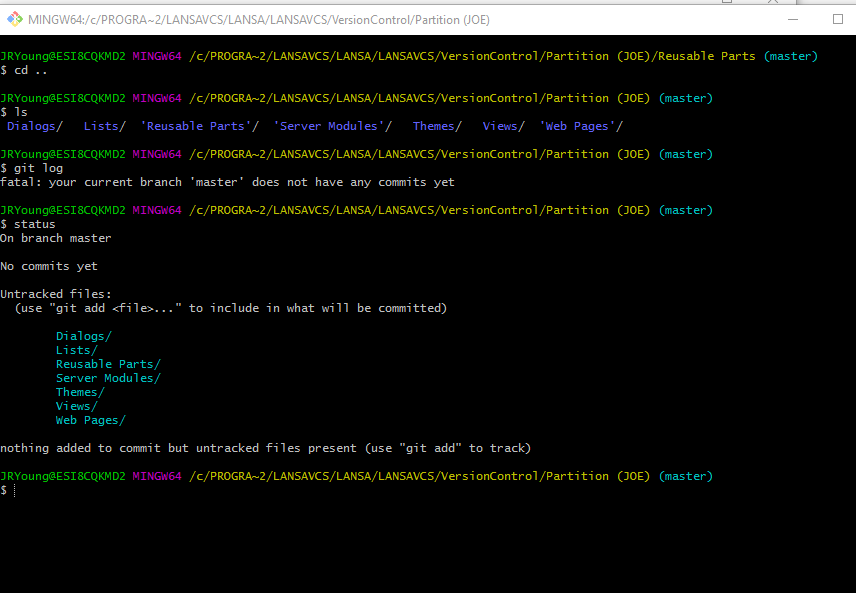This screenshot has width=856, height=593.
Task: Click the minimize window button
Action: 791,18
